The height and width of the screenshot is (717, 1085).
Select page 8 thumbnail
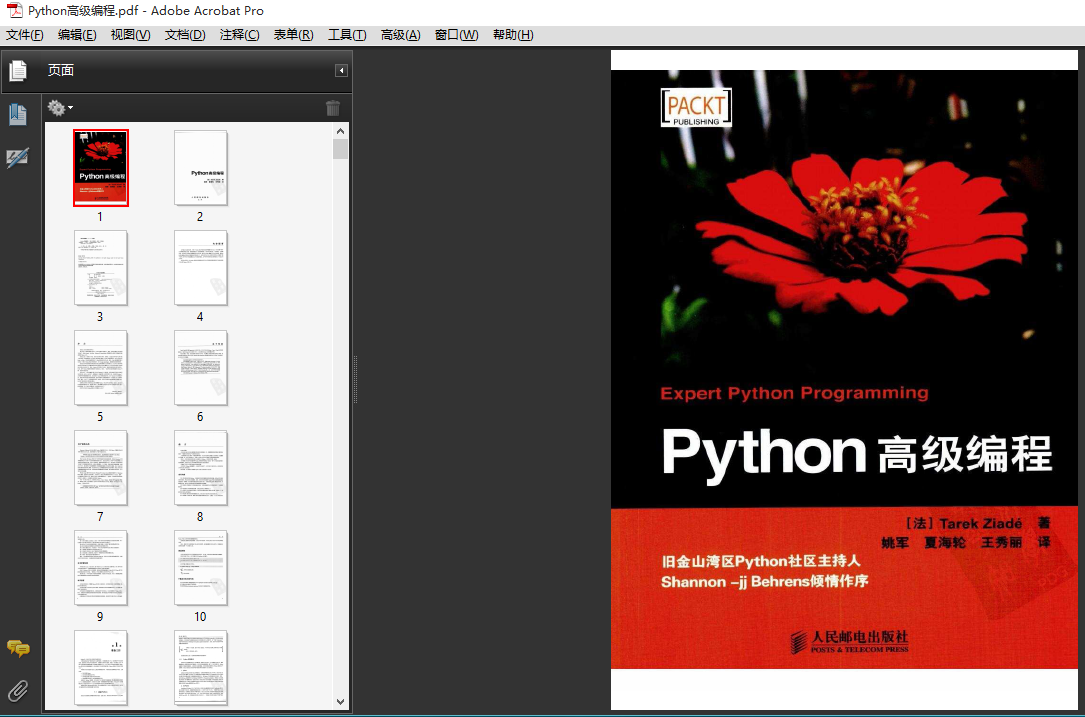click(201, 468)
